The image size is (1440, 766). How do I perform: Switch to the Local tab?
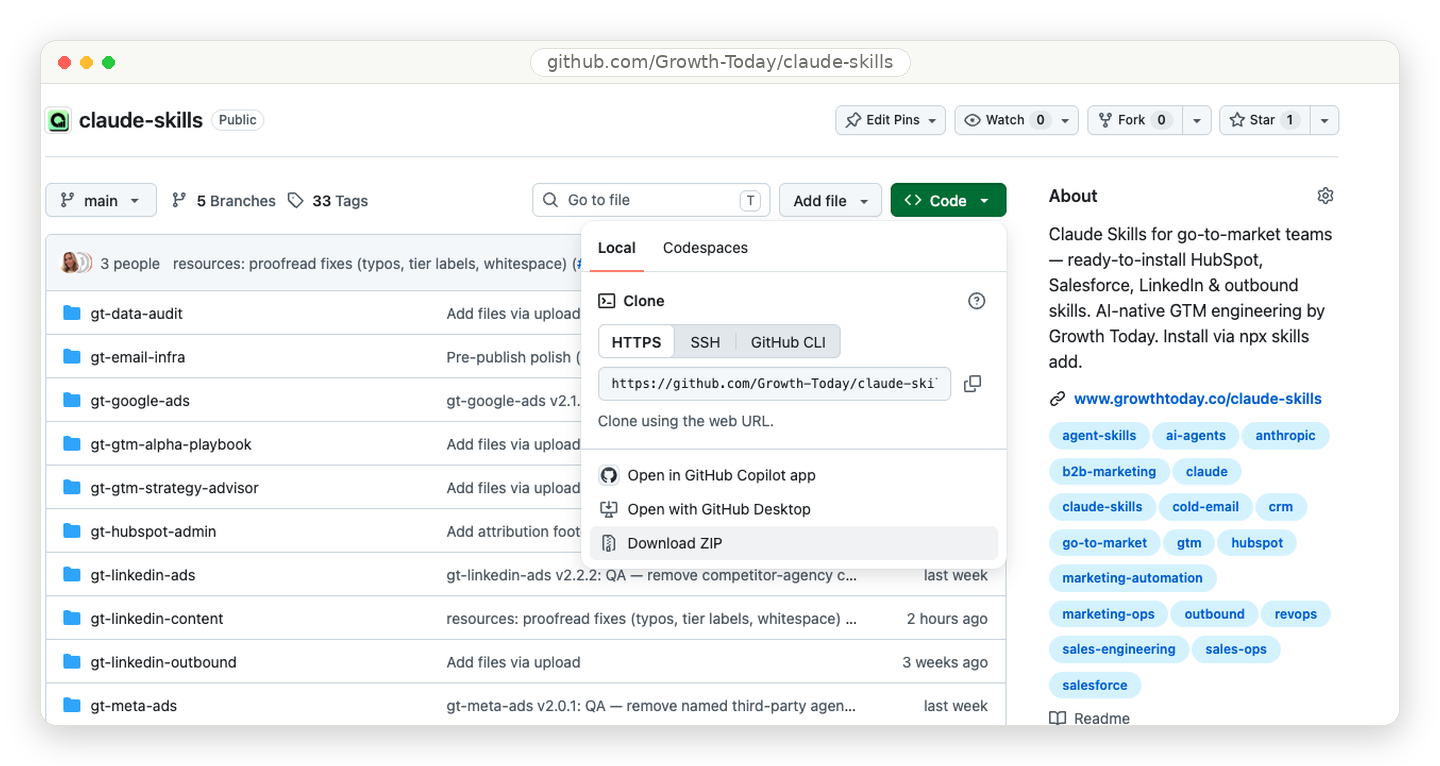pos(617,248)
